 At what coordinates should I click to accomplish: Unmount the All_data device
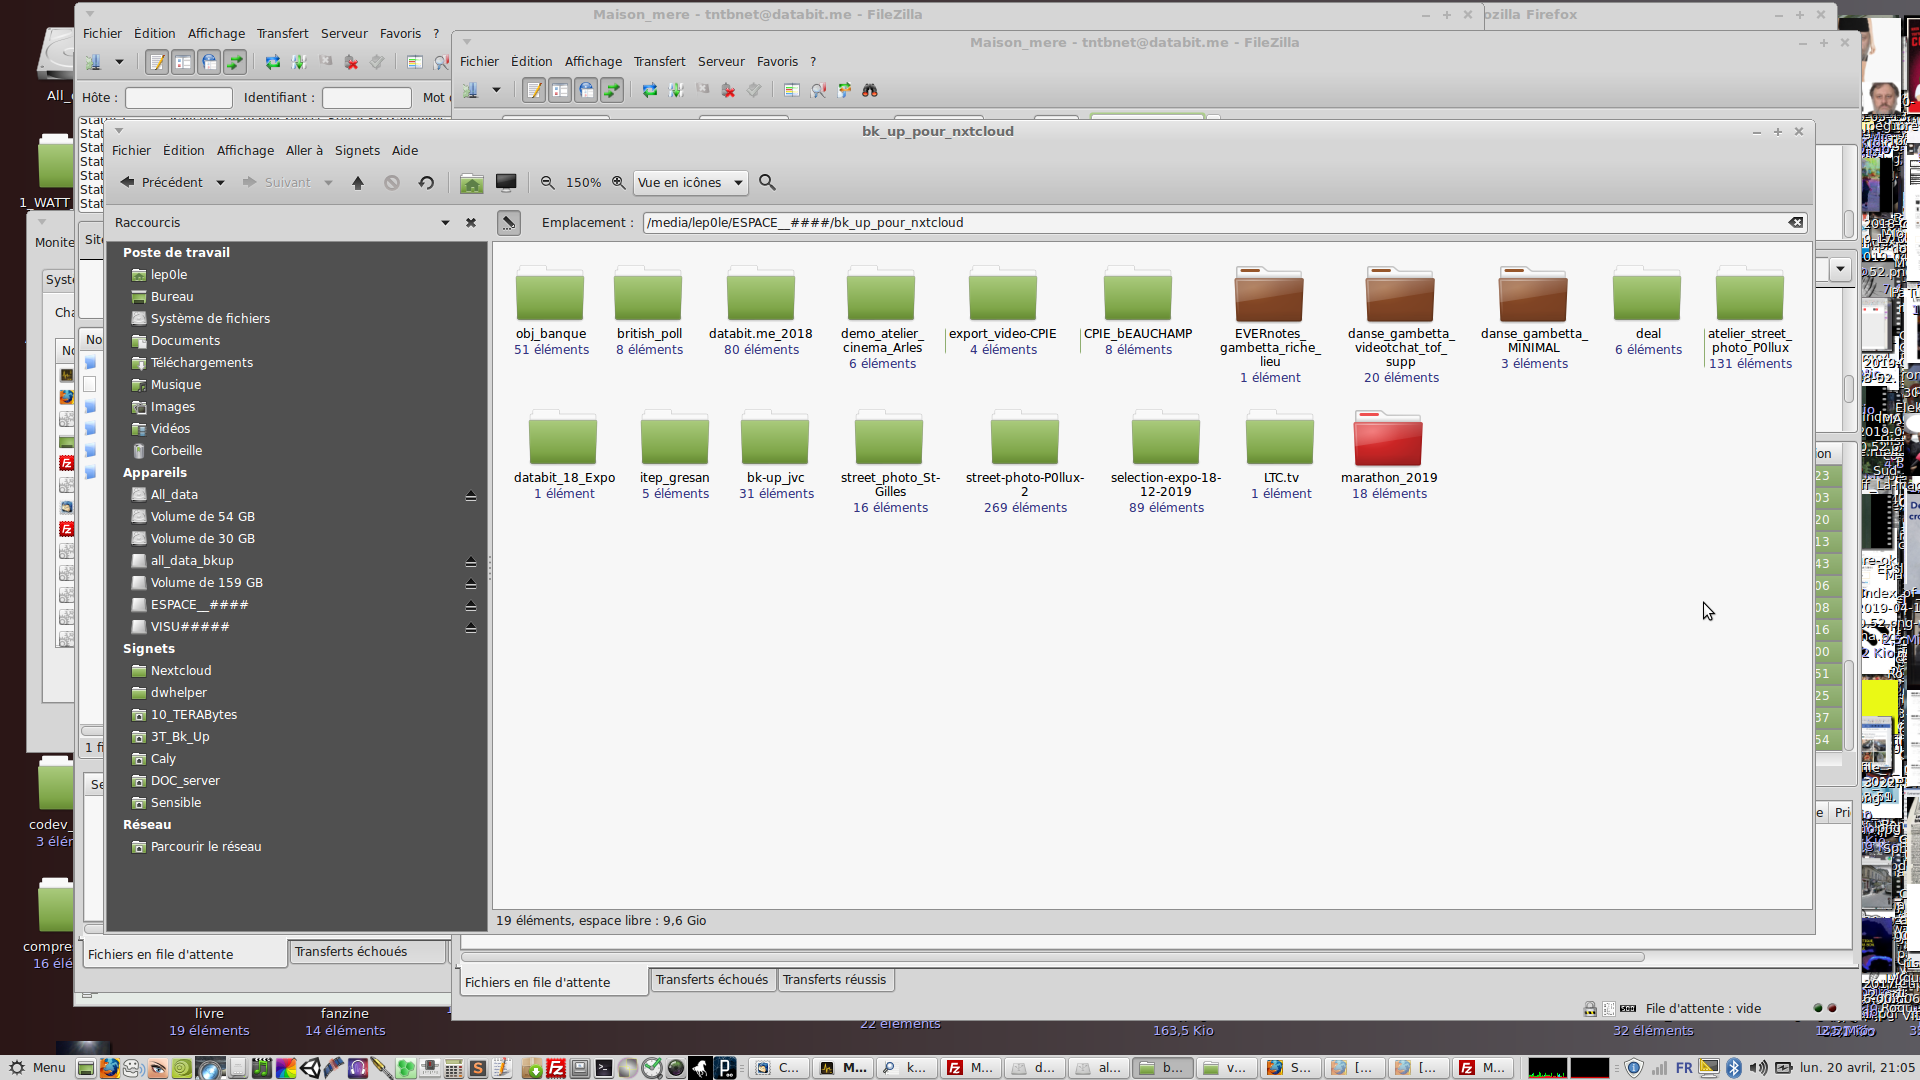coord(471,496)
